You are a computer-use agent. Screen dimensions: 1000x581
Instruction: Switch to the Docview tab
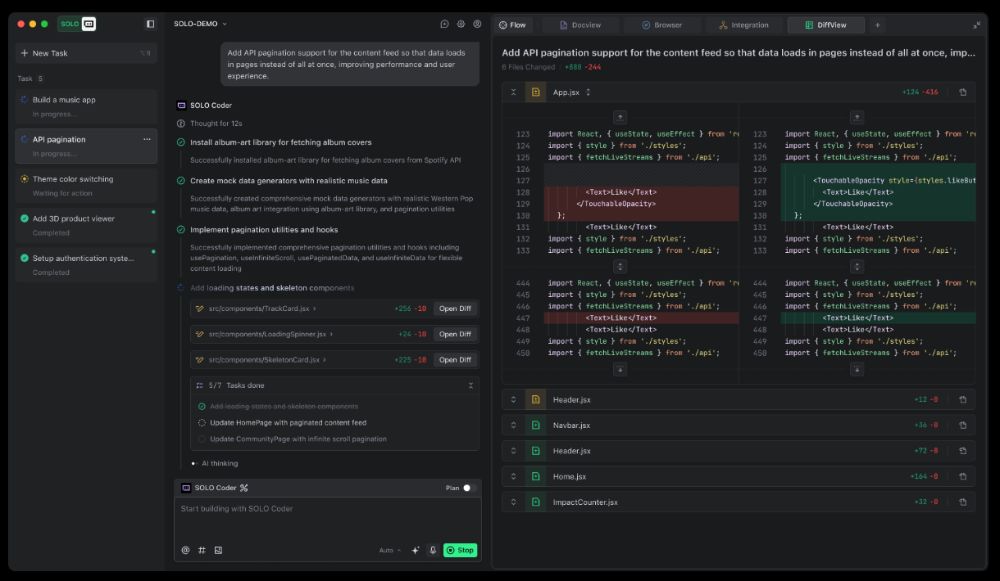pyautogui.click(x=580, y=25)
